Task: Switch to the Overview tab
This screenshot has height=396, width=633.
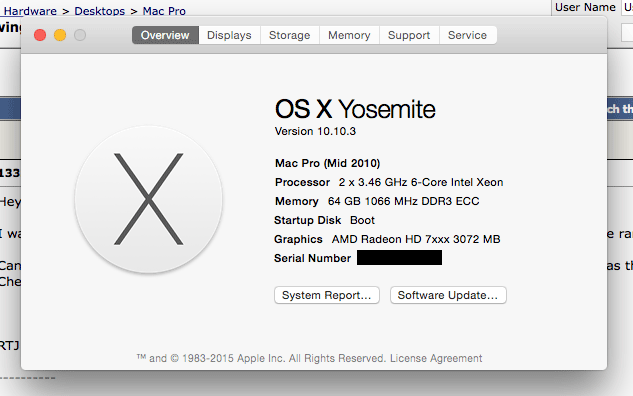Action: point(165,35)
